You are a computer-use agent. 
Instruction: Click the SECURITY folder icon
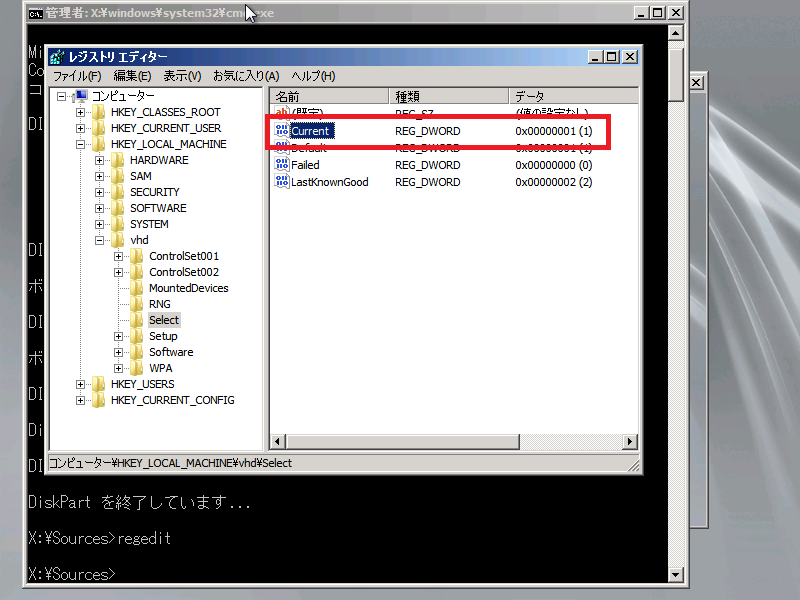point(118,192)
